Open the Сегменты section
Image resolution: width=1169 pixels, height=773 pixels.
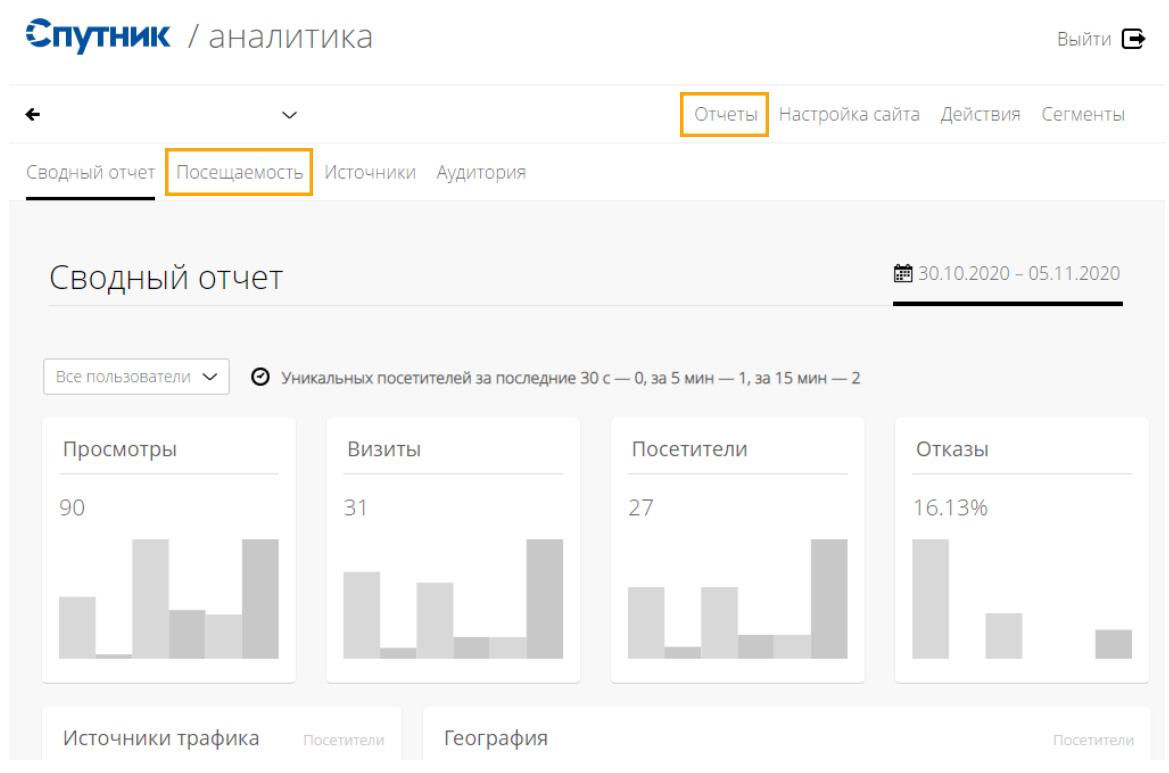(x=1082, y=115)
